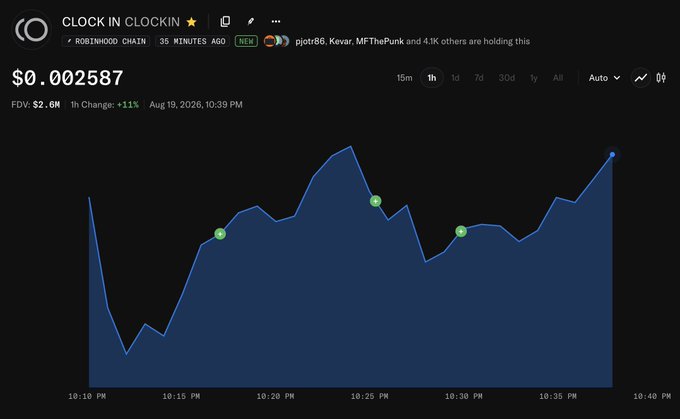Click the 10:40 PM axis label
Viewport: 680px width, 419px height.
click(x=652, y=396)
